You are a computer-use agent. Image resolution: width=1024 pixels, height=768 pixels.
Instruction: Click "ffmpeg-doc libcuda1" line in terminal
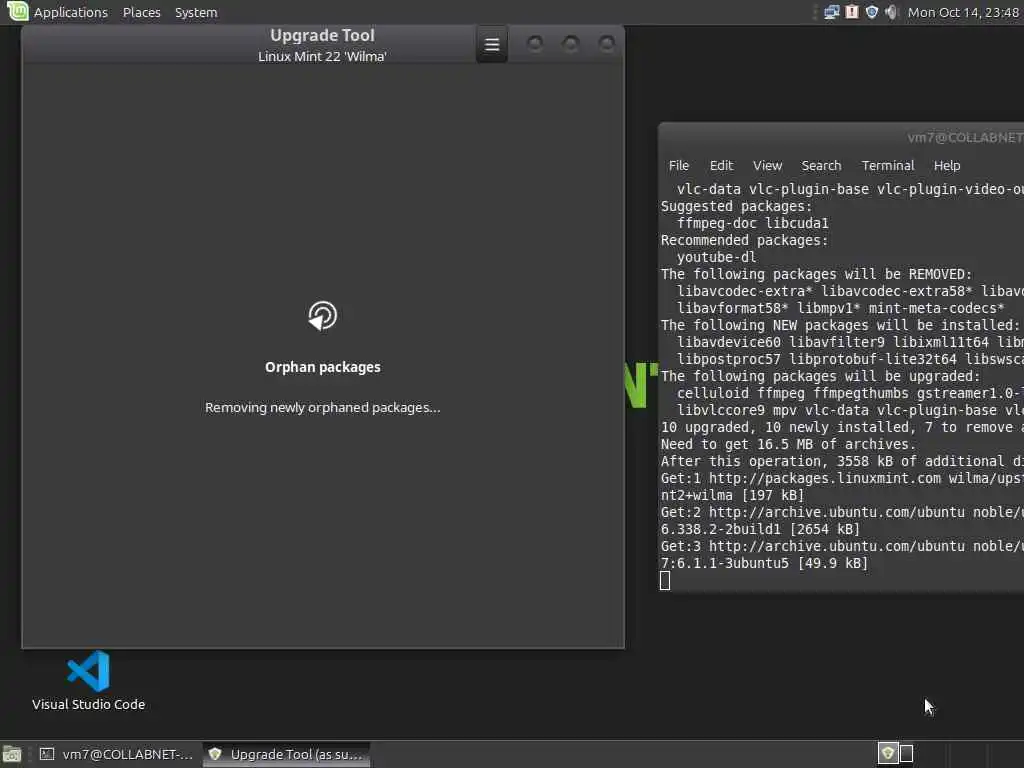point(752,223)
